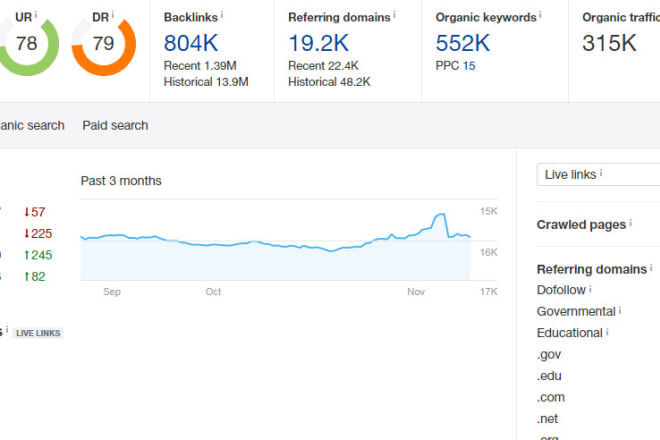The image size is (660, 440).
Task: Click the green up 245 change value
Action: coord(38,255)
